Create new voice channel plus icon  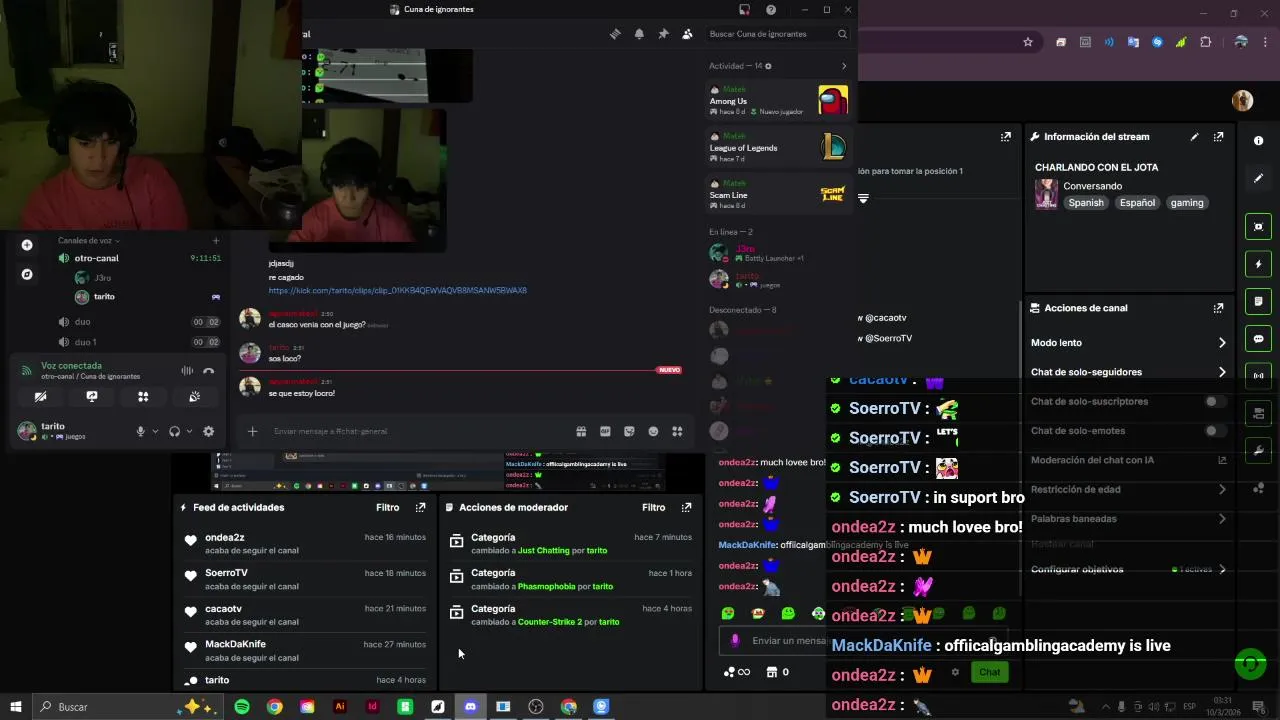(x=215, y=241)
